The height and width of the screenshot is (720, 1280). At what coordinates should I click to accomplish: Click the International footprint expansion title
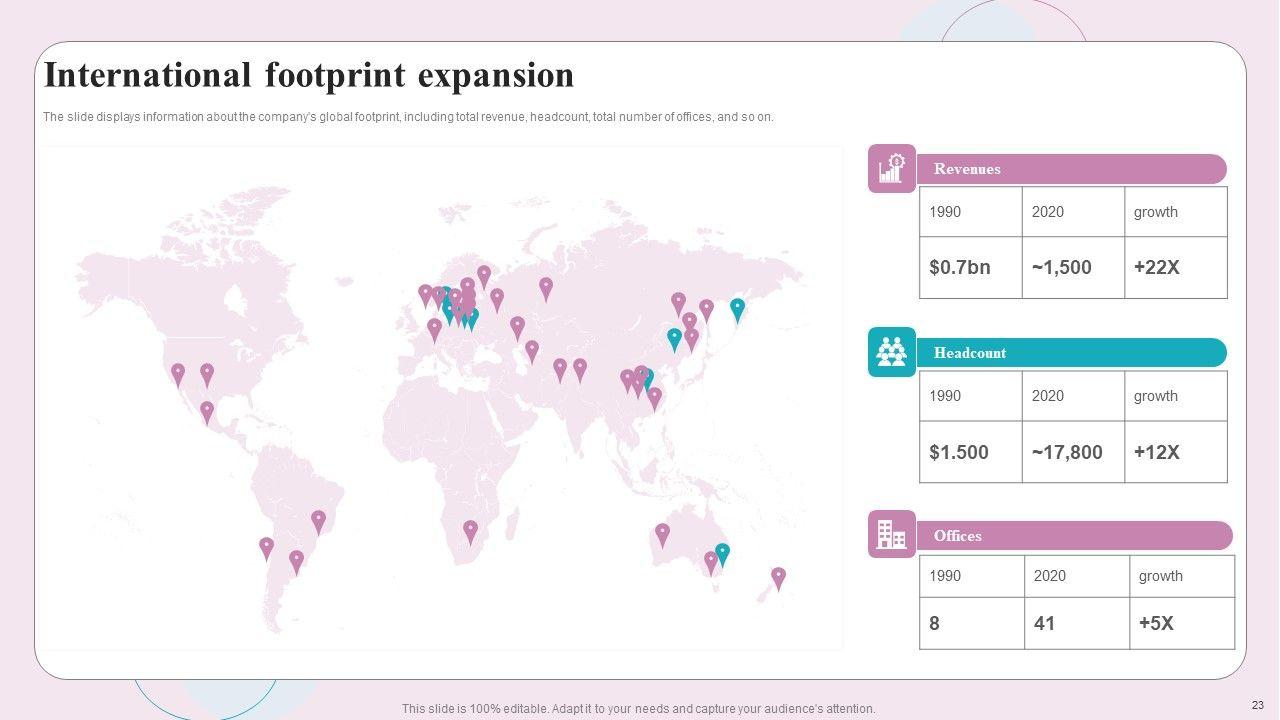tap(309, 76)
